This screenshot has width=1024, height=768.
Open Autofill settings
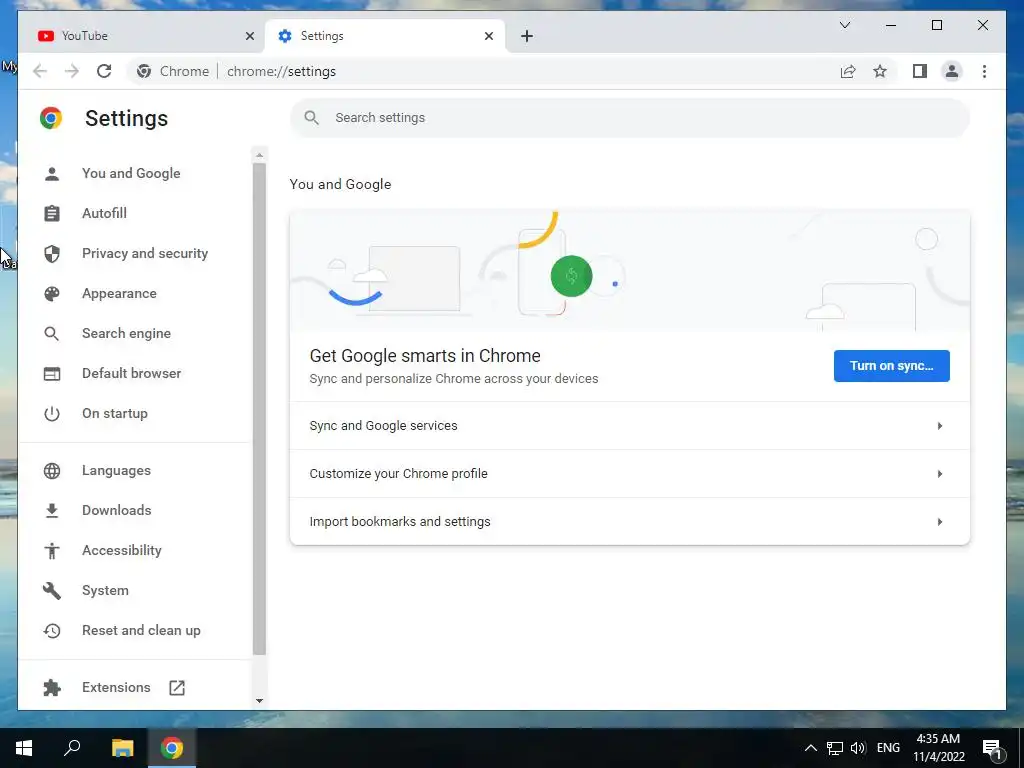tap(104, 214)
